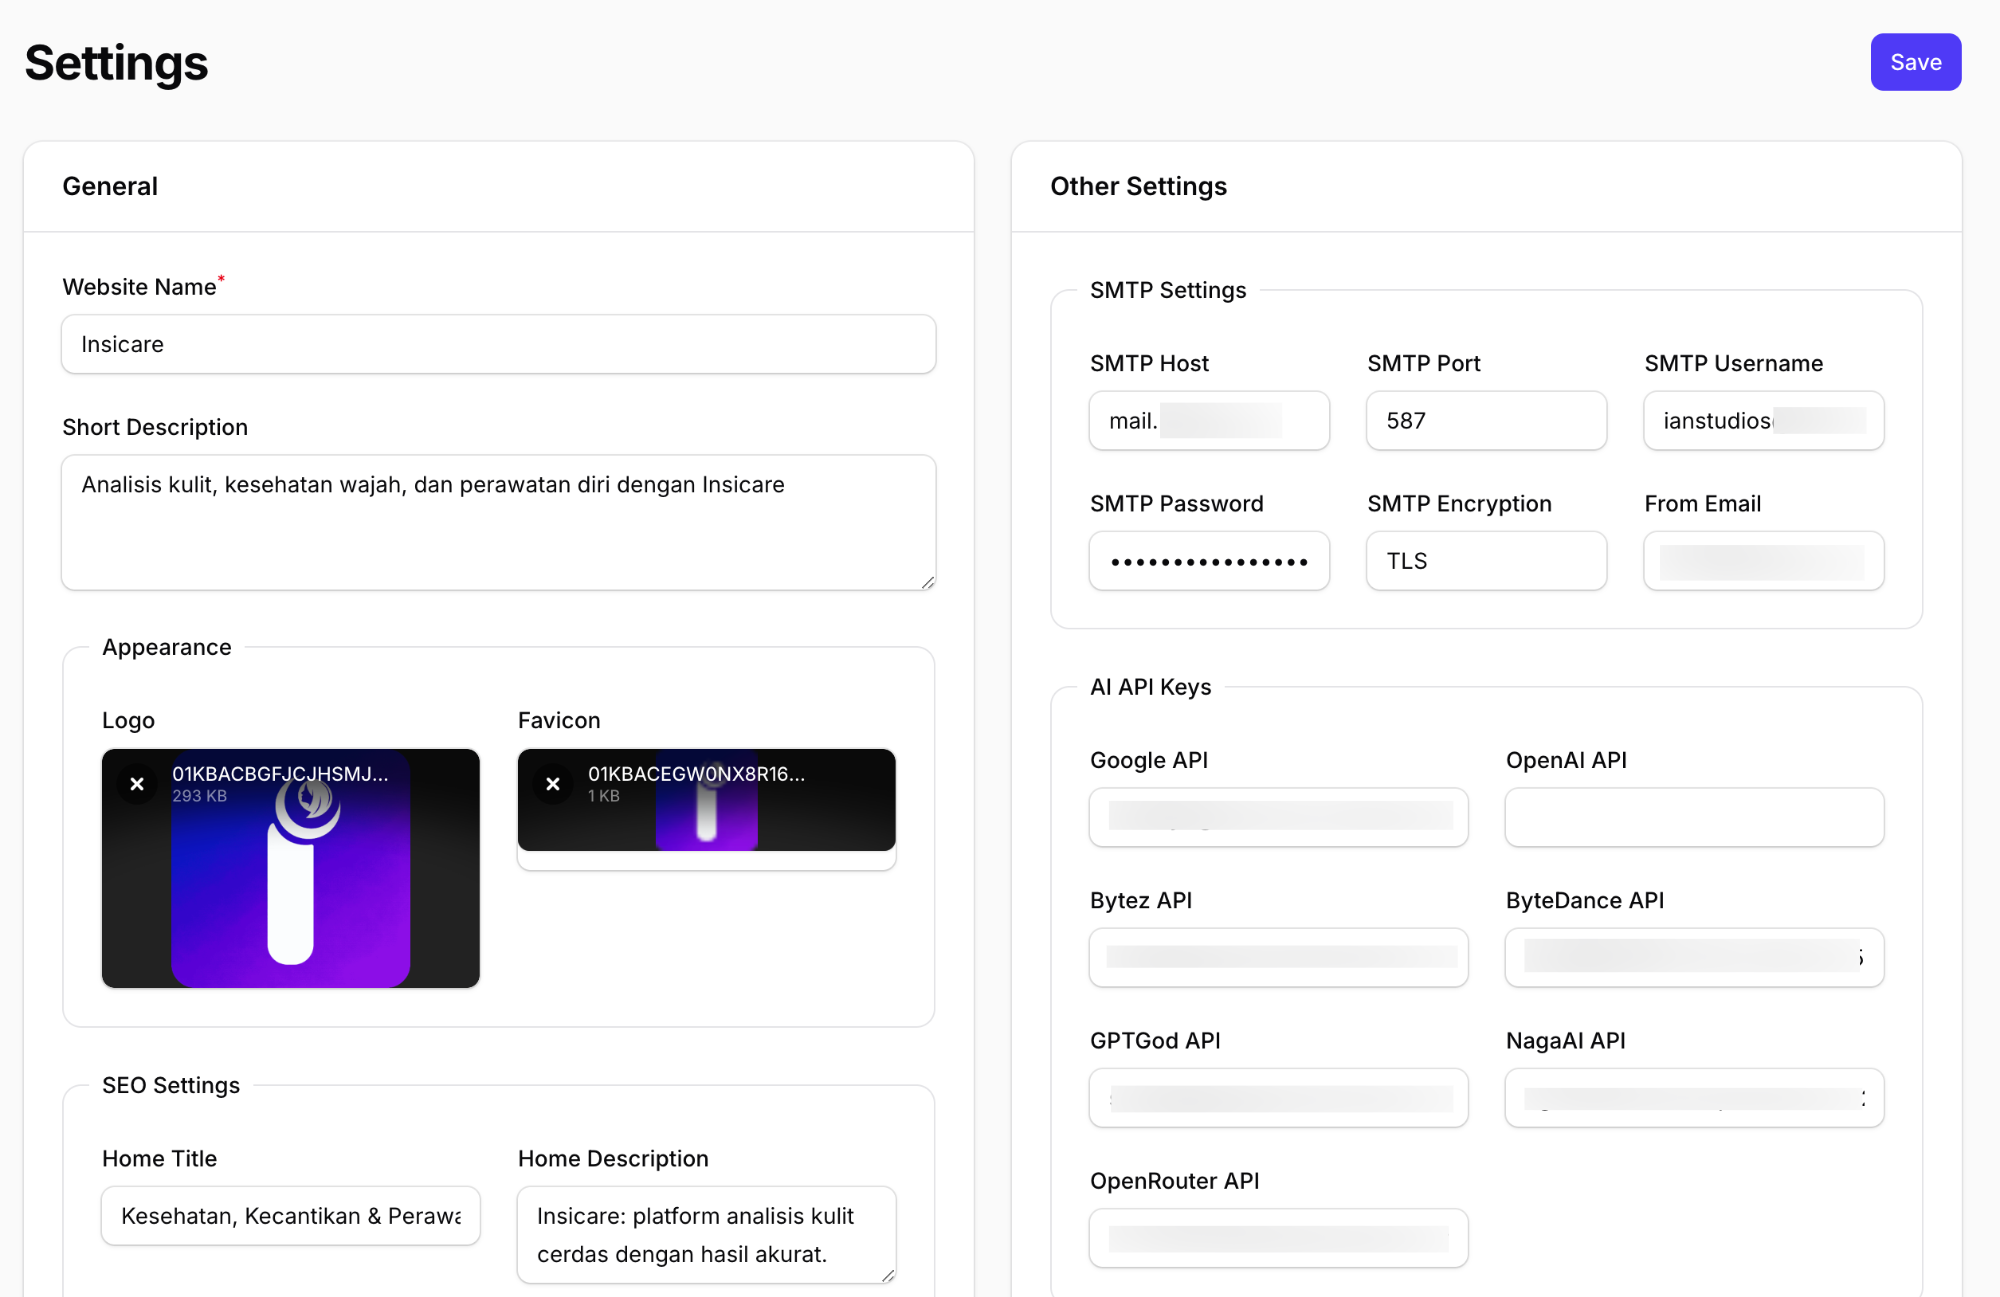Click the SMTP Password field
The width and height of the screenshot is (2000, 1297).
[x=1209, y=561]
